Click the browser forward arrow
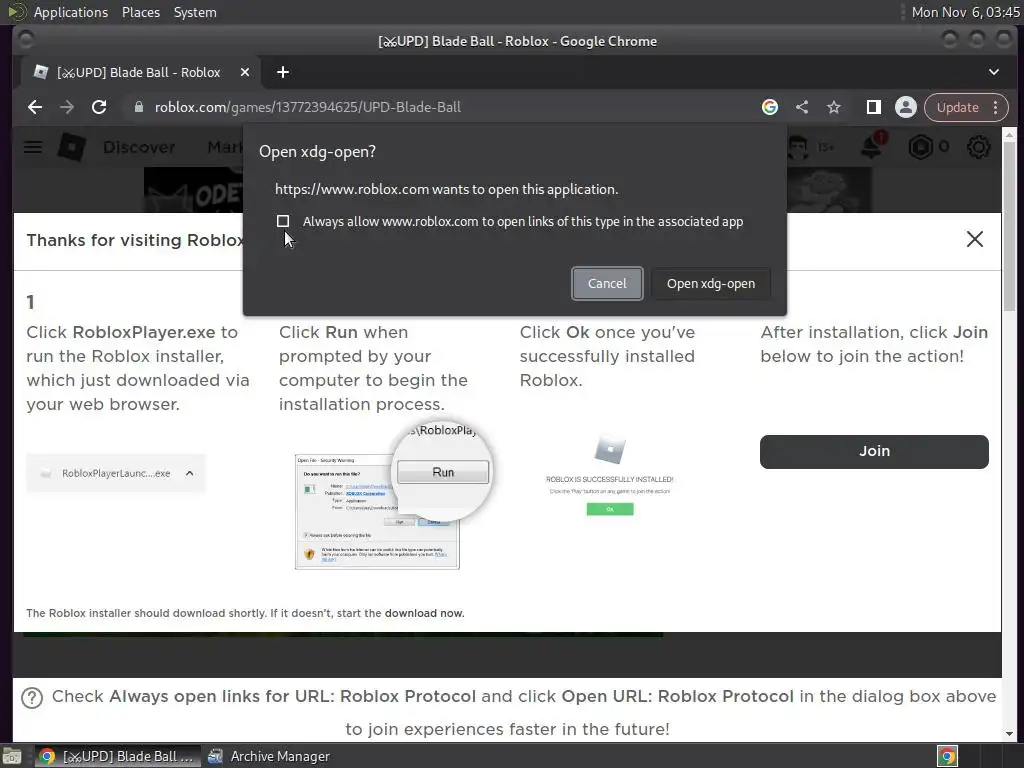 67,107
